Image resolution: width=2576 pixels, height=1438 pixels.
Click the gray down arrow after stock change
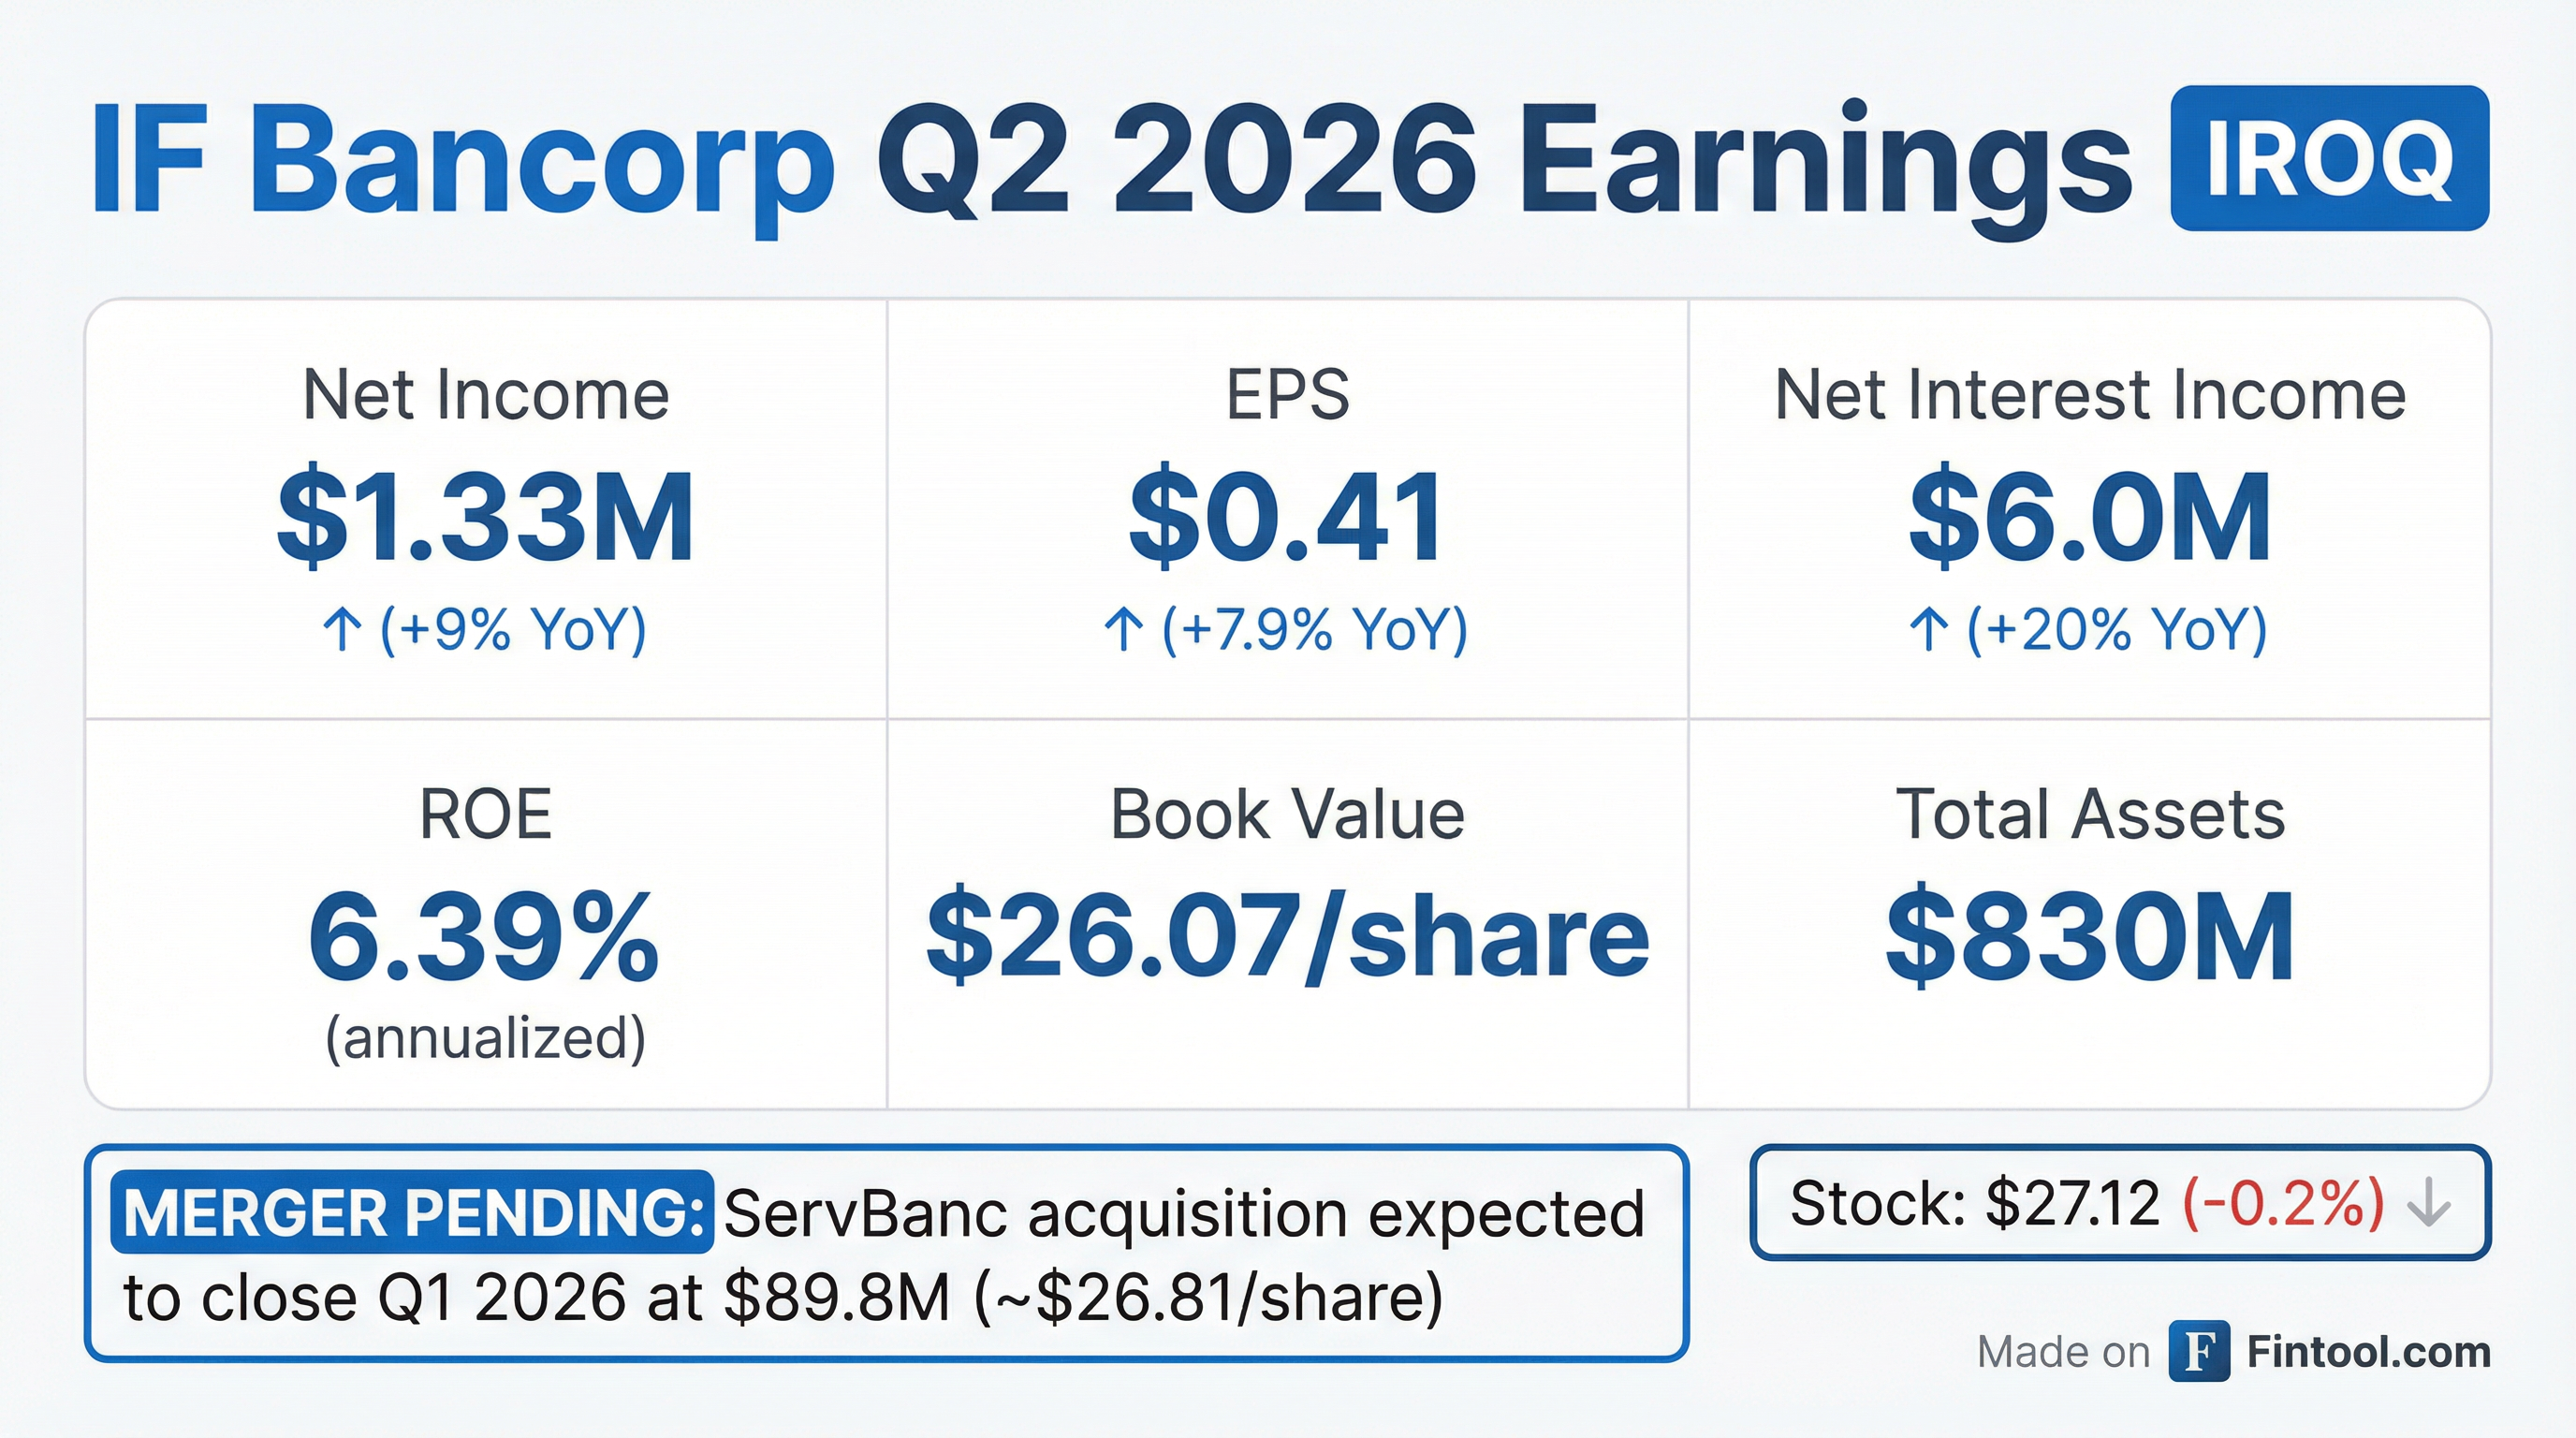[2428, 1204]
